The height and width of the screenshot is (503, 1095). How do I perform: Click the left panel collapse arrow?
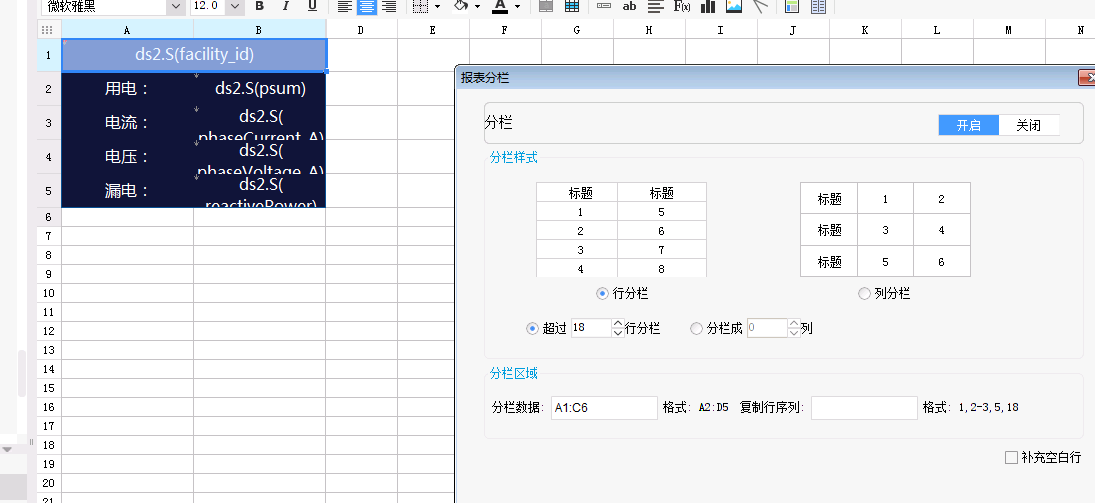tap(7, 449)
